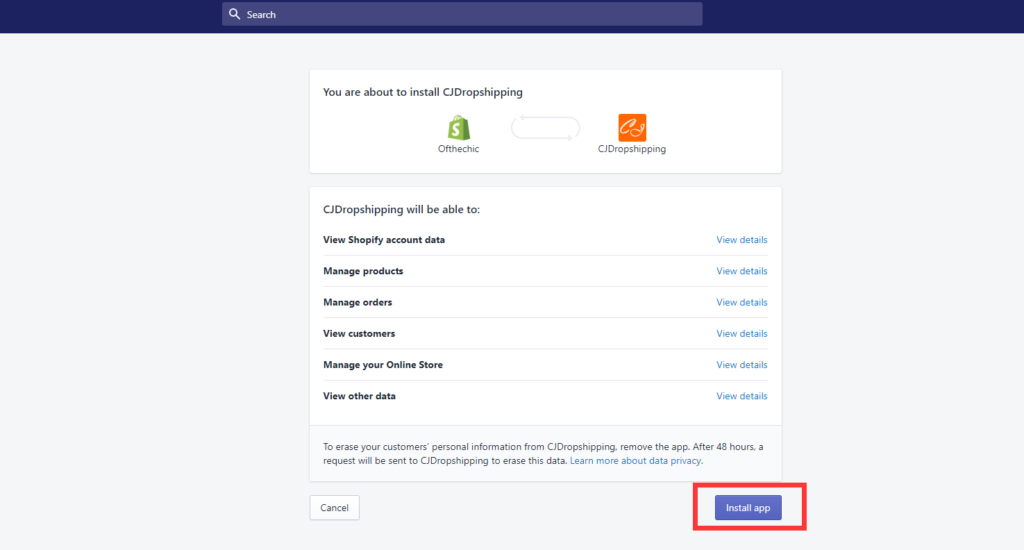This screenshot has width=1024, height=550.
Task: Click the 'Manage orders' permission text
Action: click(357, 302)
